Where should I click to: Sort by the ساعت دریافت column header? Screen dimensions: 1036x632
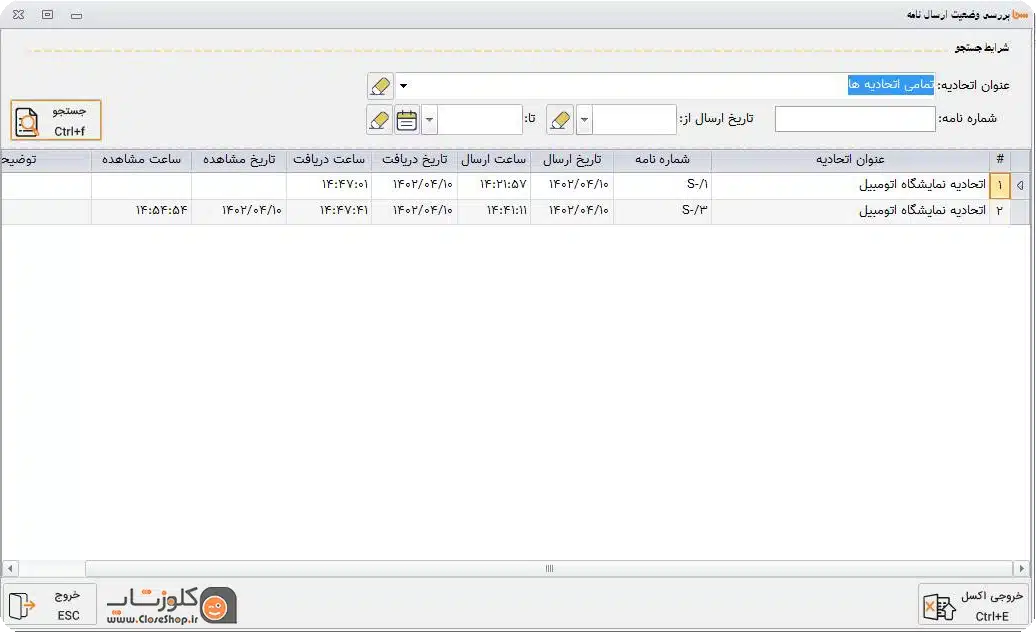coord(329,160)
